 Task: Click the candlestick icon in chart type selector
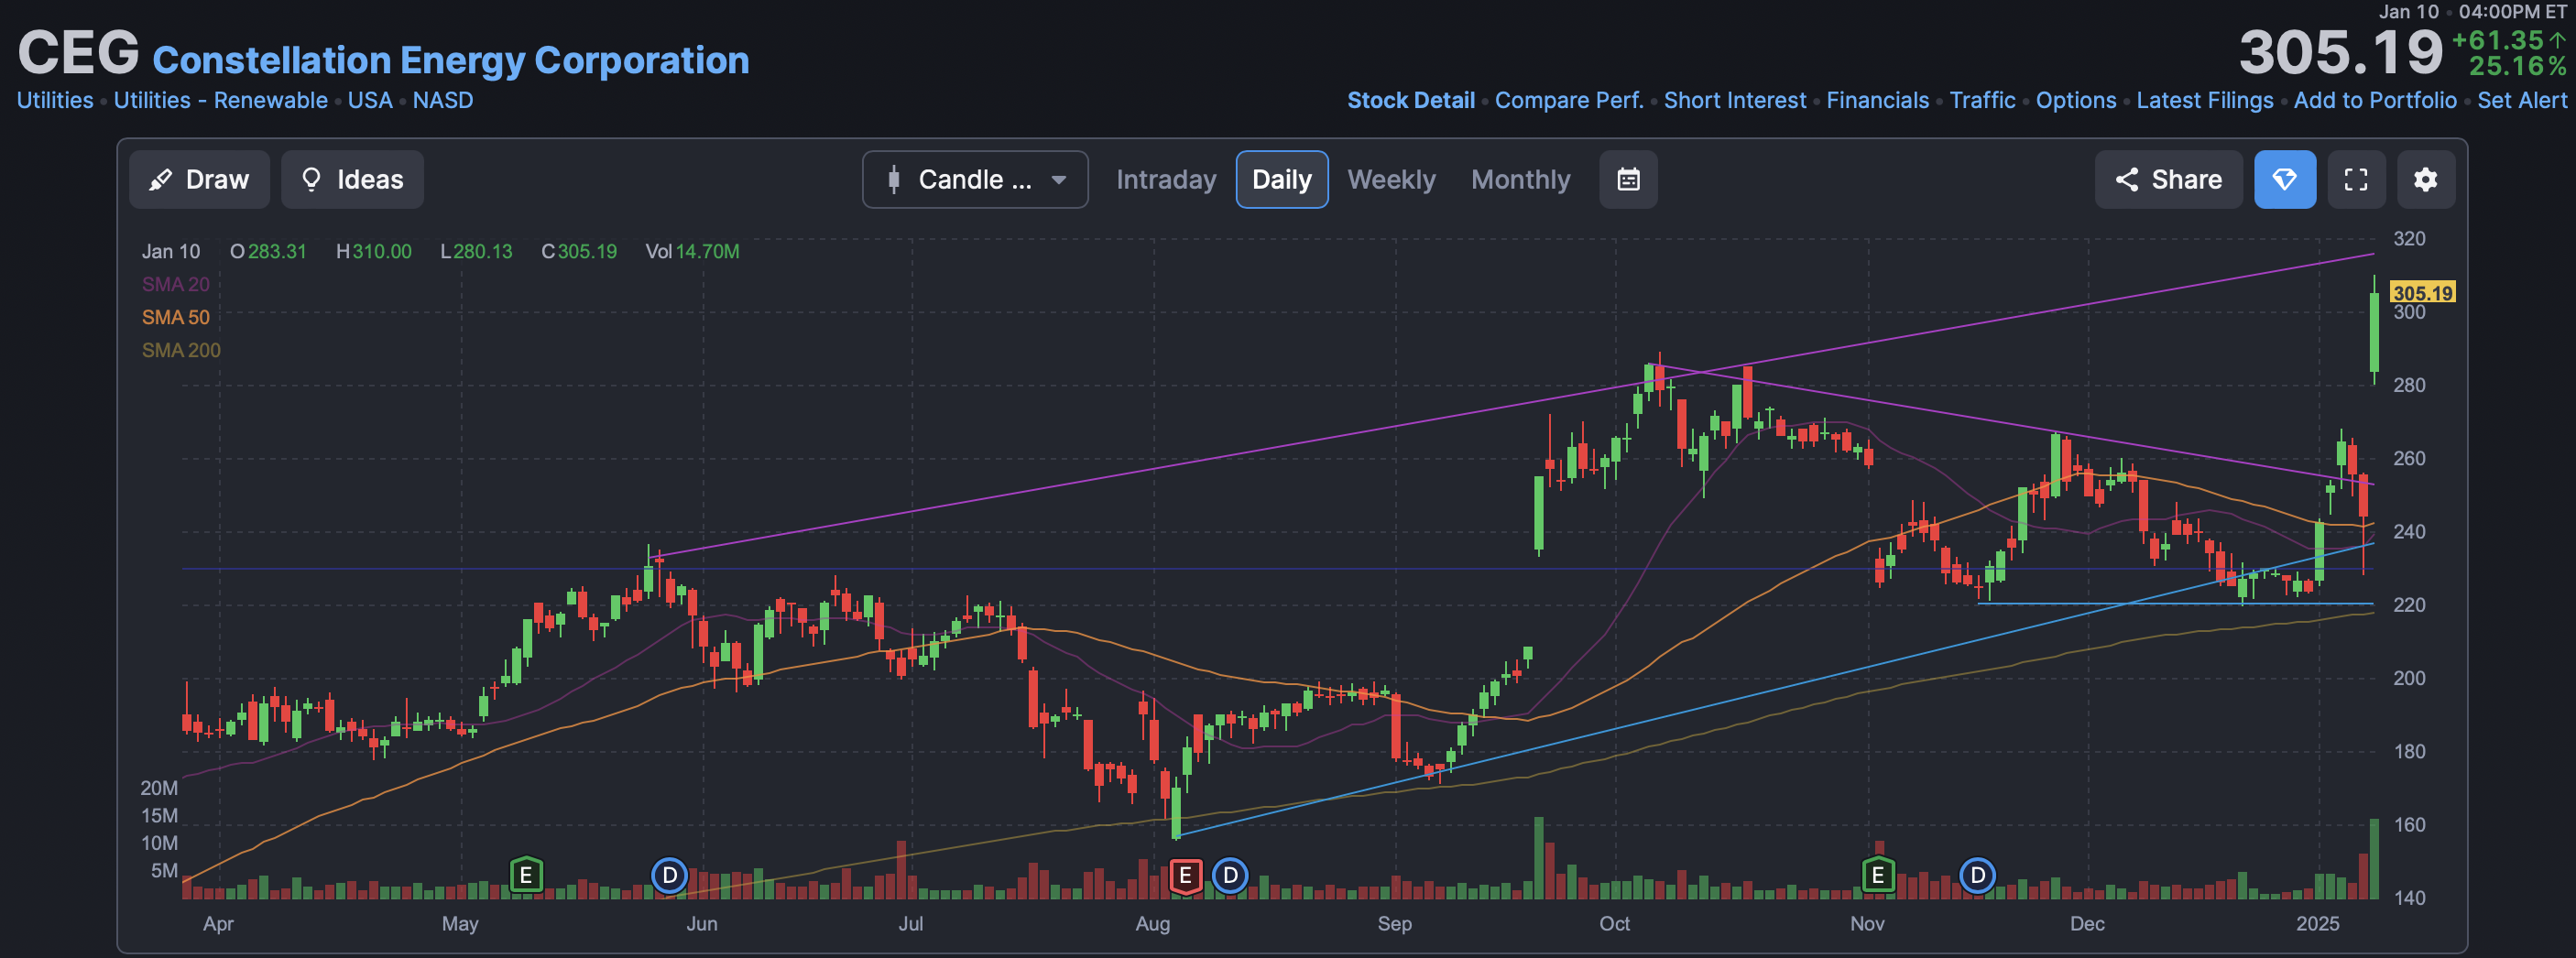point(893,180)
